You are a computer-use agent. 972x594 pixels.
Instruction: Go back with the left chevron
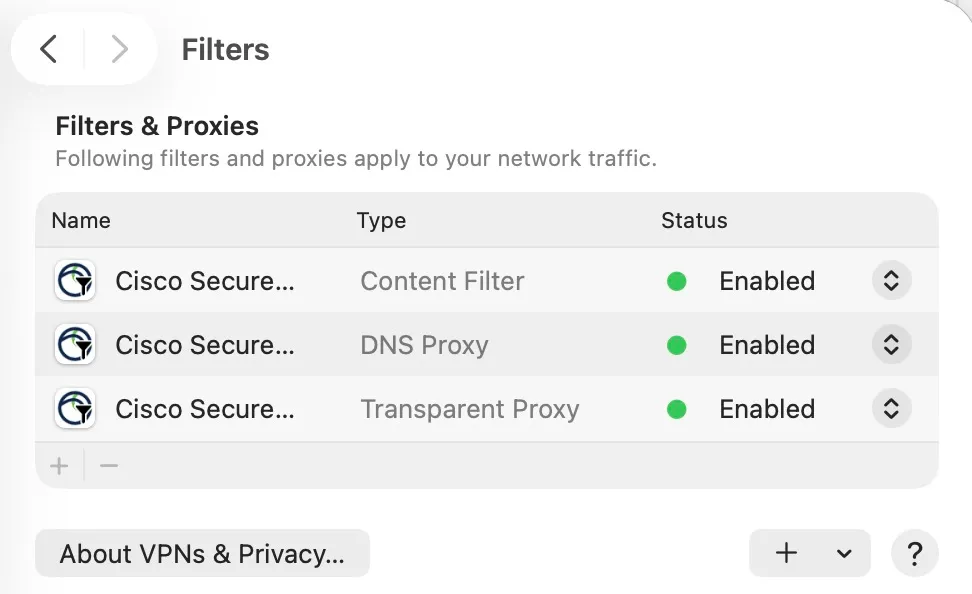(x=48, y=49)
